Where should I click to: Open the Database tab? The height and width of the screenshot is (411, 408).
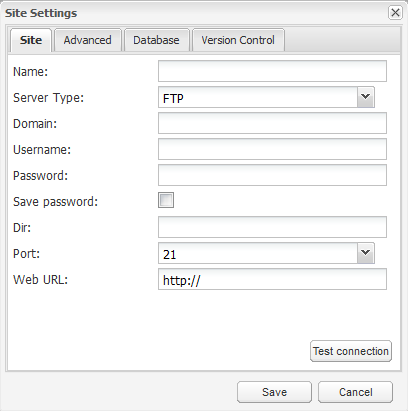[x=156, y=40]
